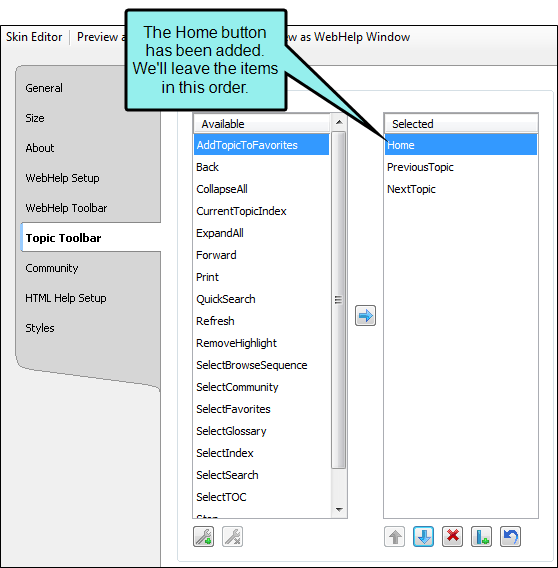Open the Styles tab
The image size is (558, 568).
pos(40,328)
